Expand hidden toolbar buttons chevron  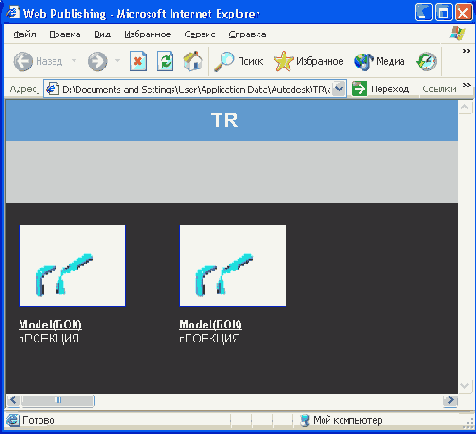tap(466, 51)
